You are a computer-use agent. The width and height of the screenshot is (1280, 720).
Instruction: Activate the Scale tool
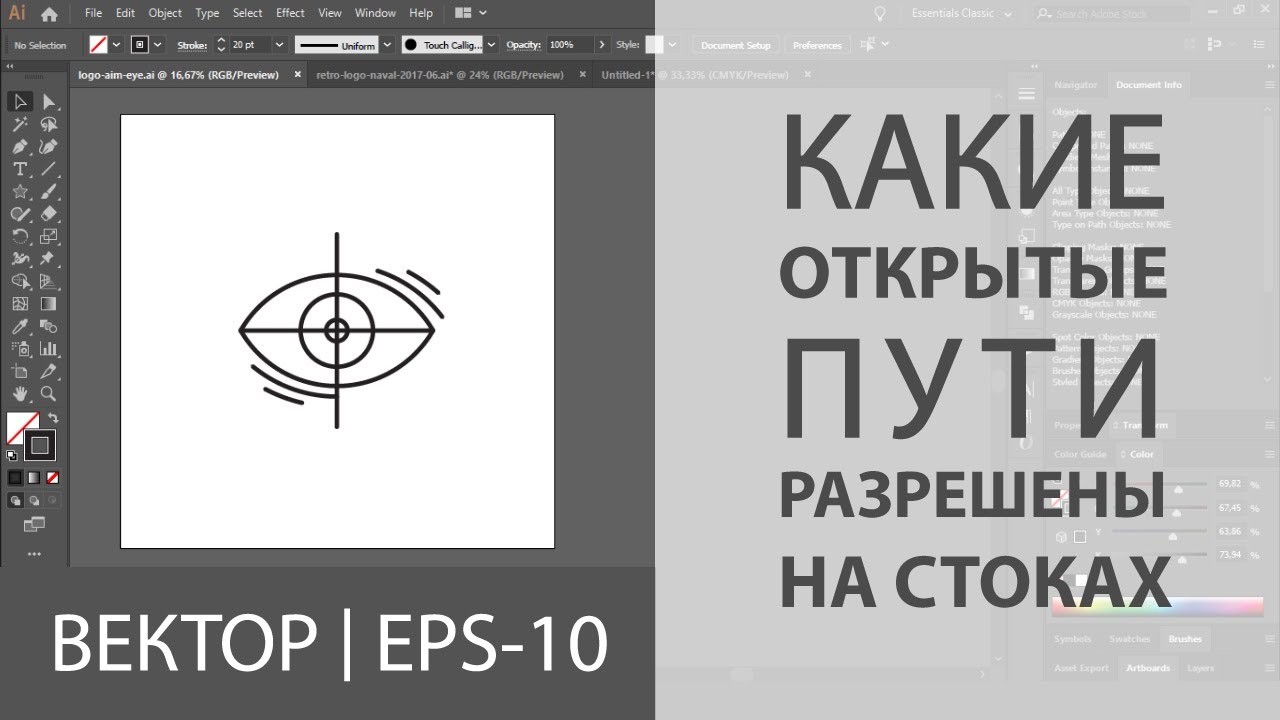click(x=48, y=236)
